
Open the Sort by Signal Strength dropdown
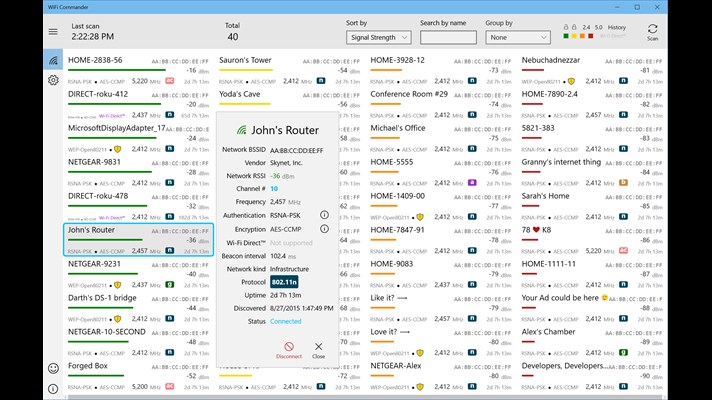pyautogui.click(x=378, y=37)
